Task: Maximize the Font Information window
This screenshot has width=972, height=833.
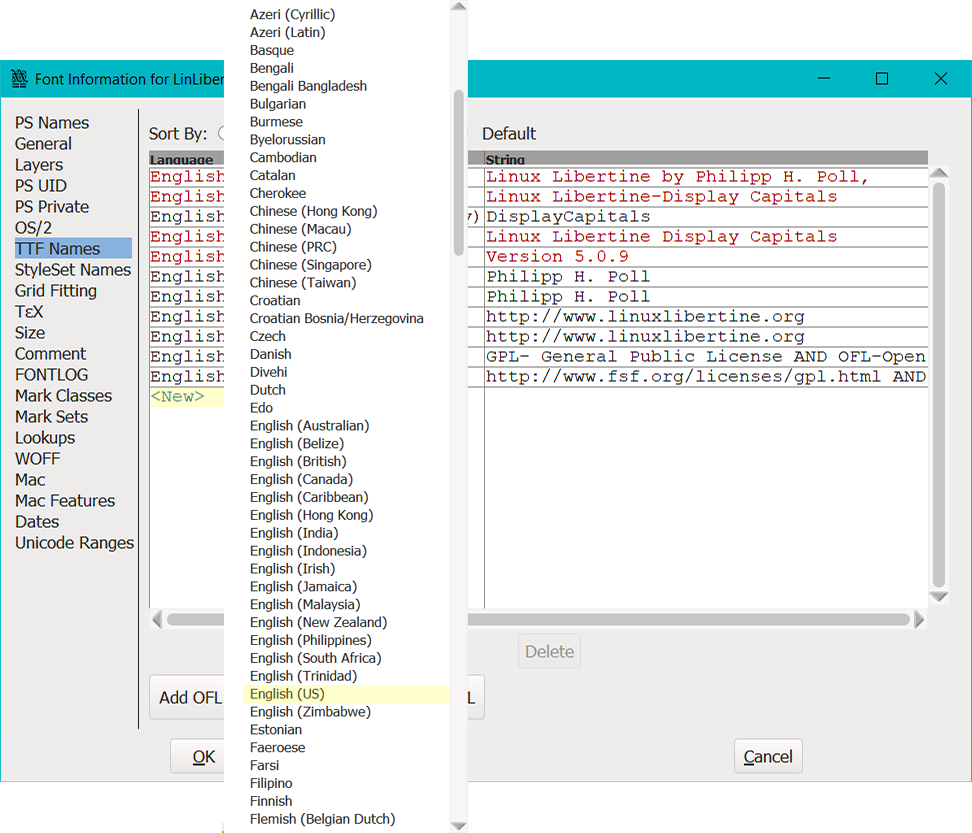Action: 881,79
